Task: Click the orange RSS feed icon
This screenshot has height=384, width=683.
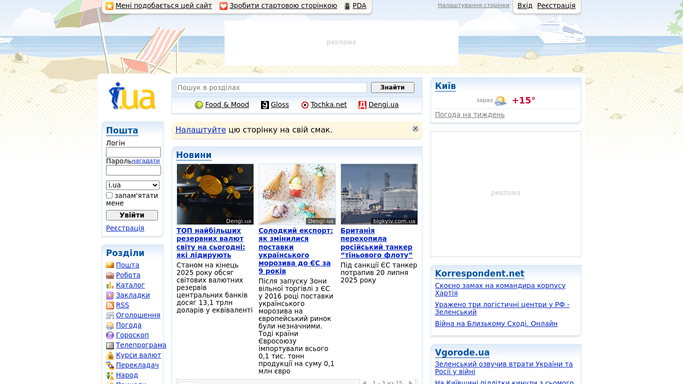Action: tap(110, 305)
